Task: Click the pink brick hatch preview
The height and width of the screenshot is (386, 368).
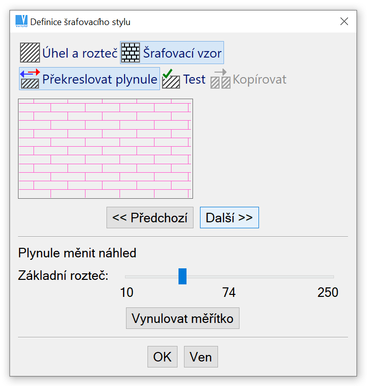Action: click(105, 148)
